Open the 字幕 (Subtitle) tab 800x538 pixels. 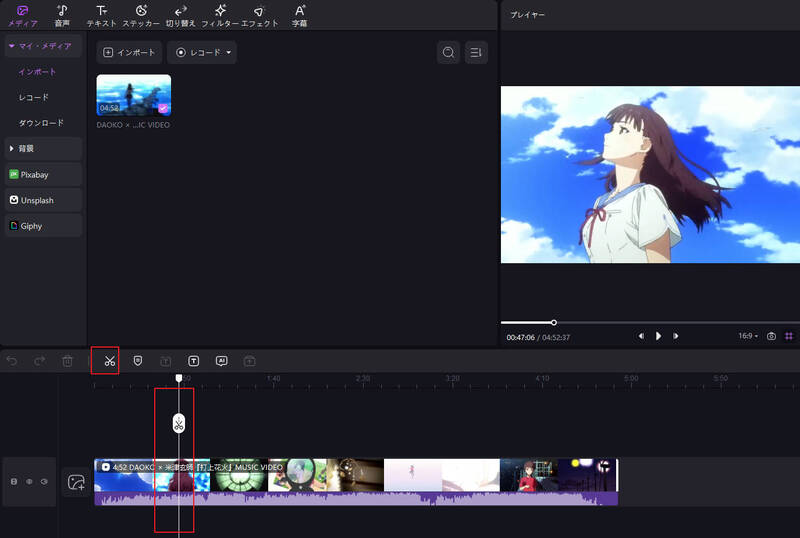pyautogui.click(x=299, y=16)
